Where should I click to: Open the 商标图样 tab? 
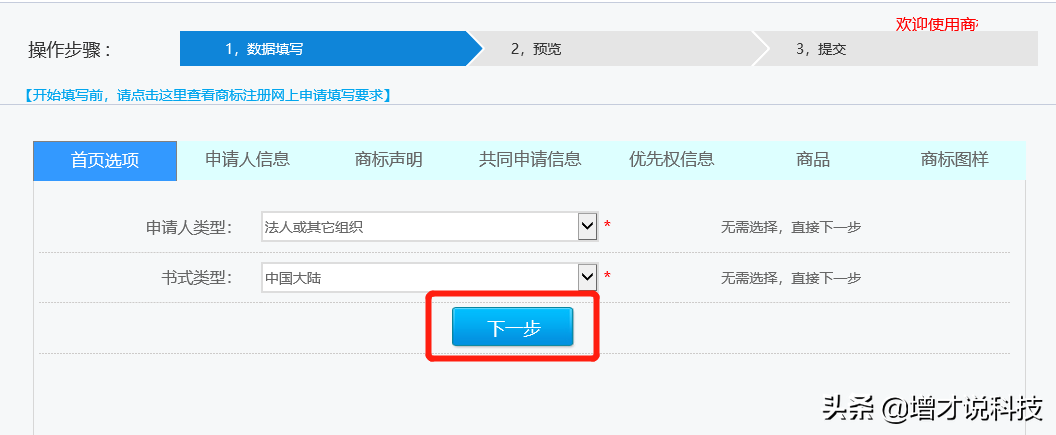pos(954,160)
